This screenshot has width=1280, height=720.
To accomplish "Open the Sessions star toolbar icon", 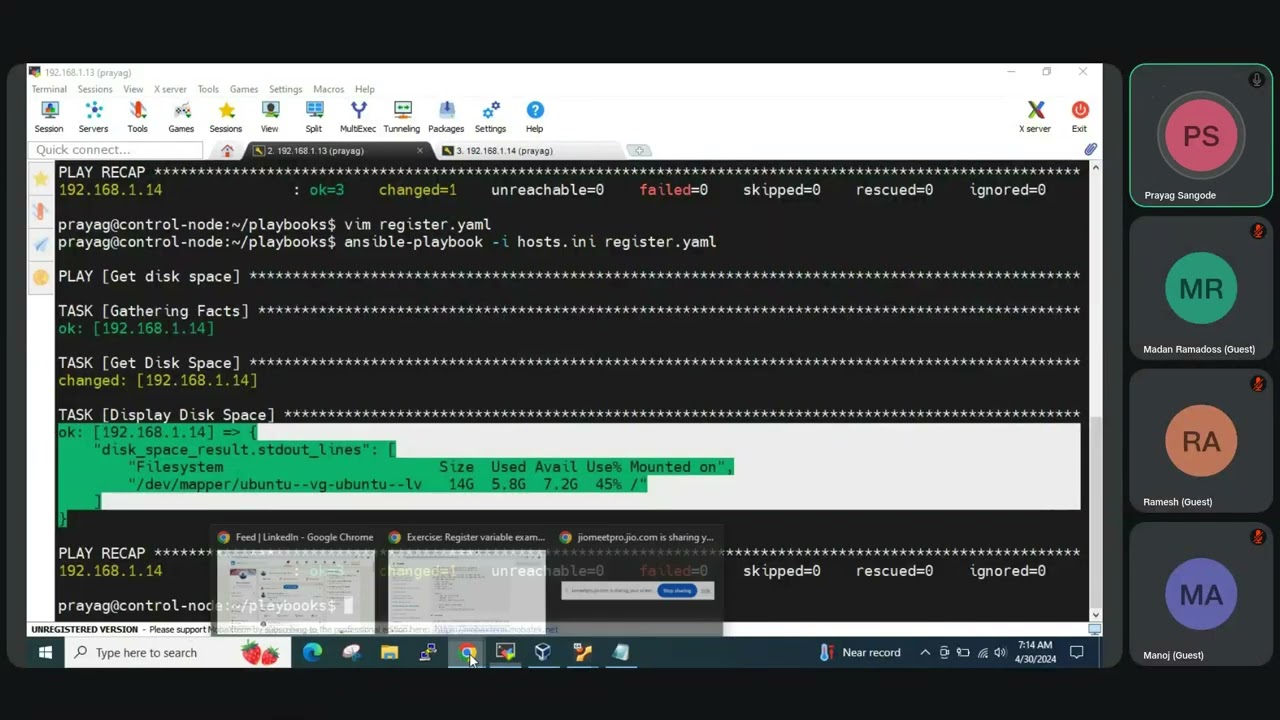I will [x=226, y=116].
